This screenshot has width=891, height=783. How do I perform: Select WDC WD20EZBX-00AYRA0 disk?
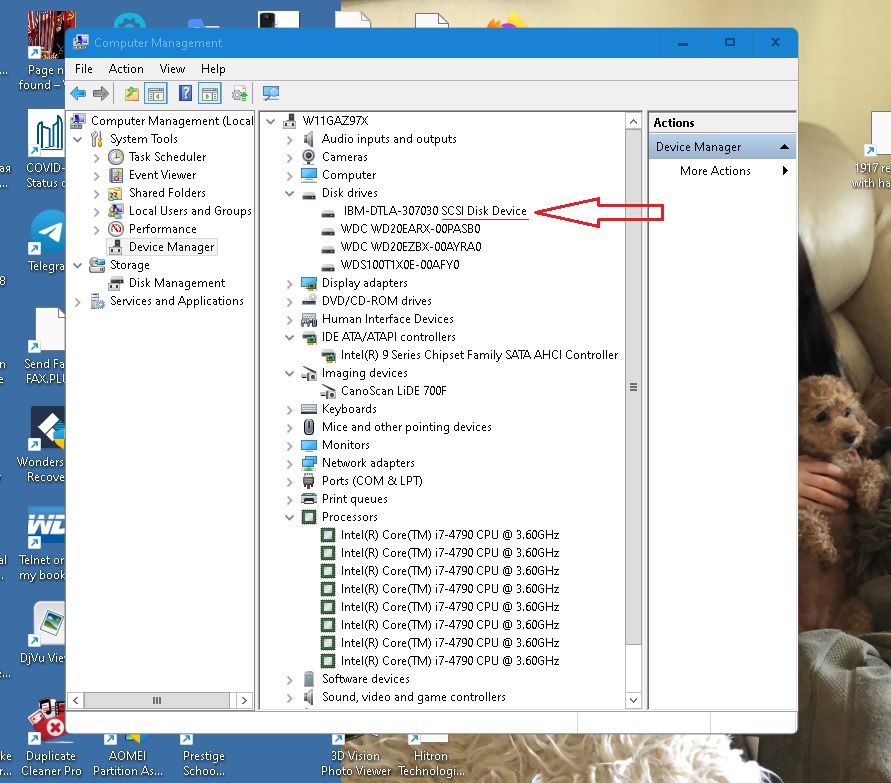(411, 247)
